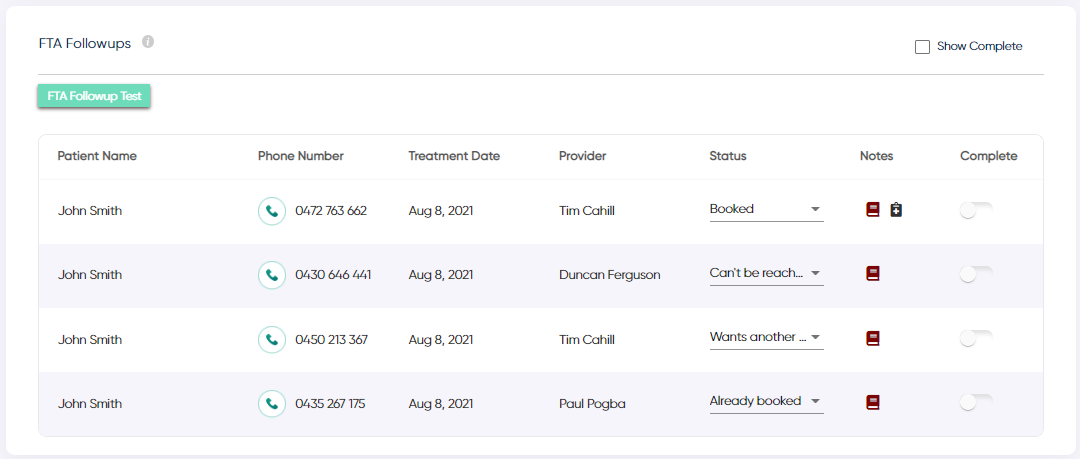Toggle Complete switch for 0472 763 662 row
1080x459 pixels.
coord(976,211)
